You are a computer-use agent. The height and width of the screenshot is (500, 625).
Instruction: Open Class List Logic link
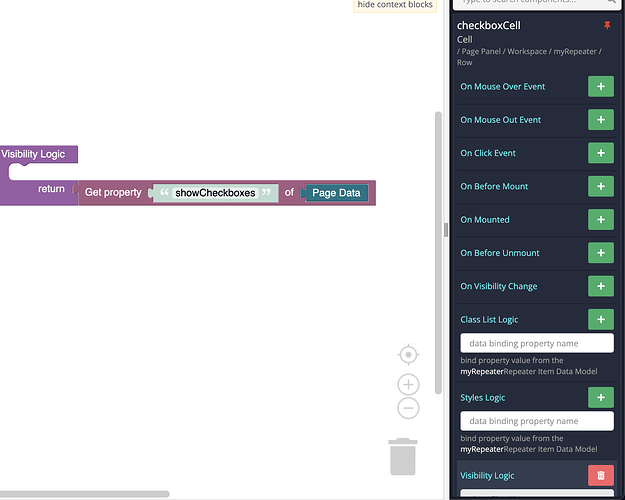489,319
